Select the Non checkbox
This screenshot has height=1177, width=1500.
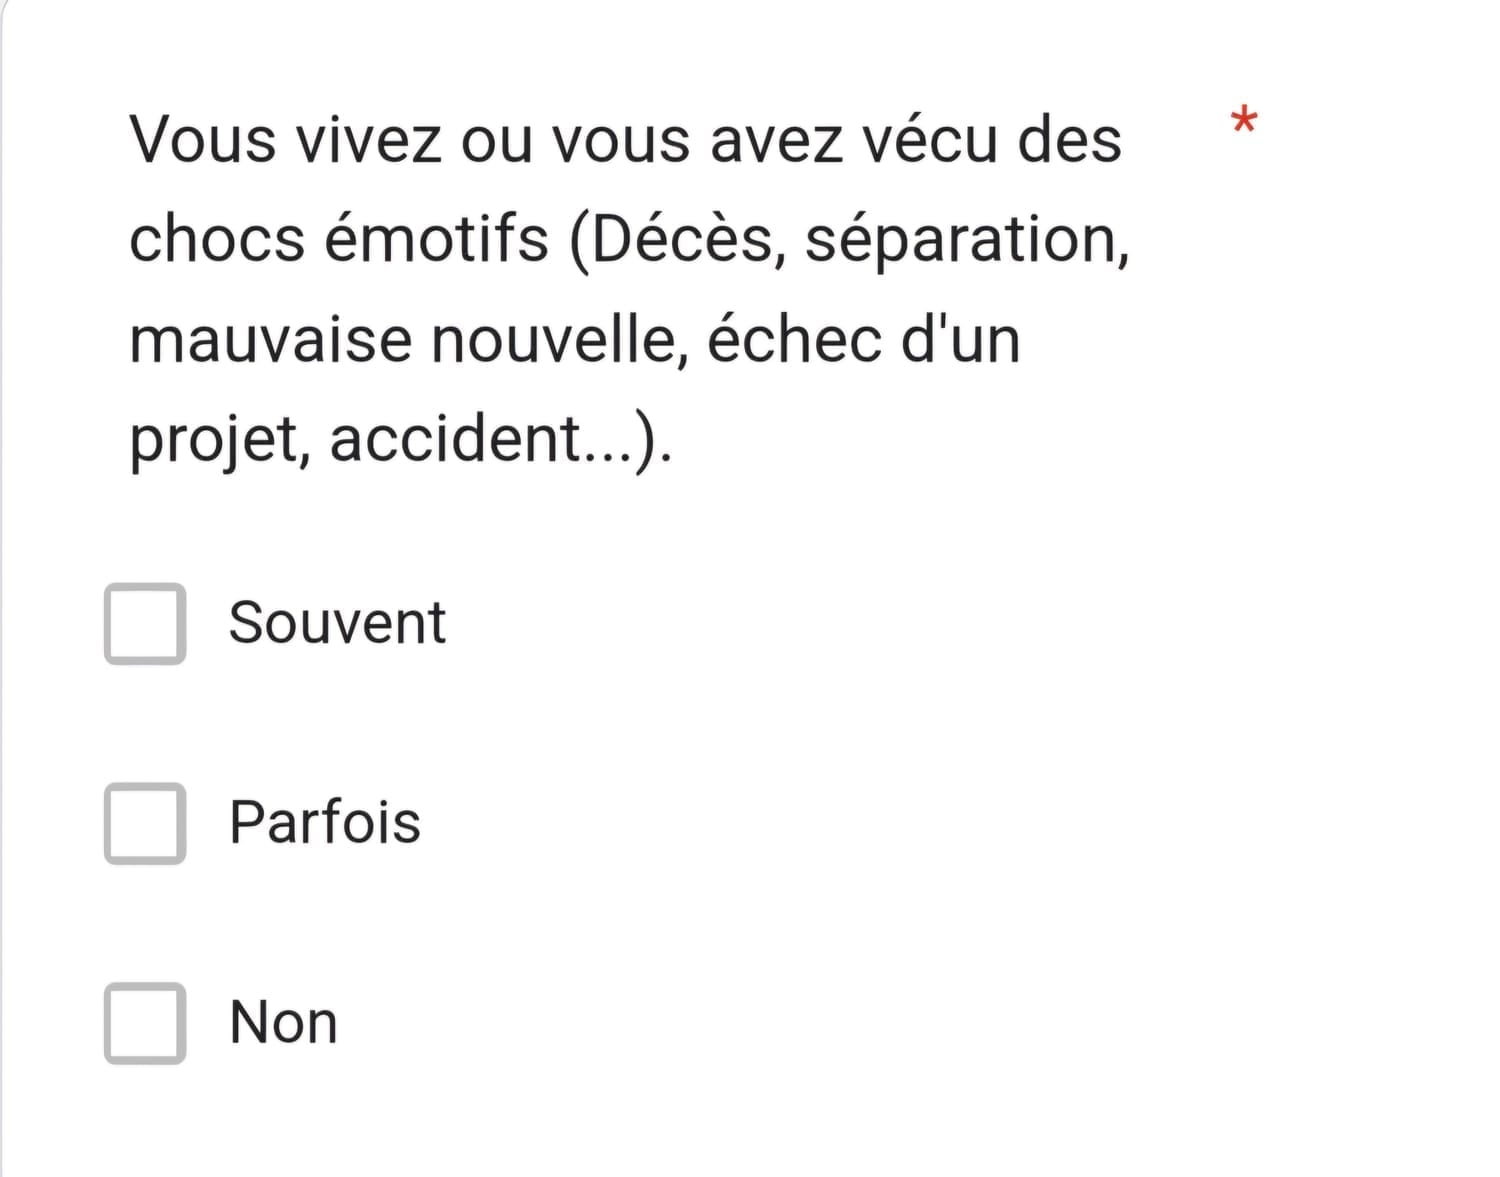point(145,1023)
